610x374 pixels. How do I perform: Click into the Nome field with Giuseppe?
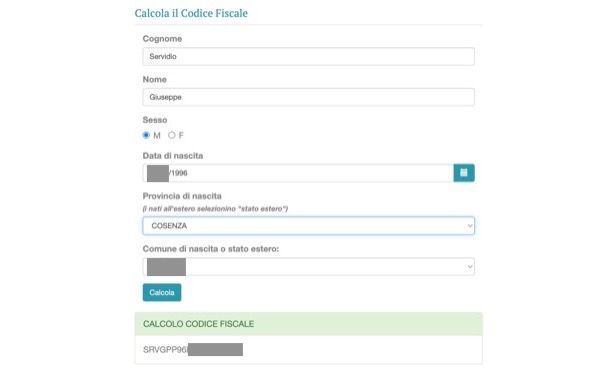click(309, 97)
